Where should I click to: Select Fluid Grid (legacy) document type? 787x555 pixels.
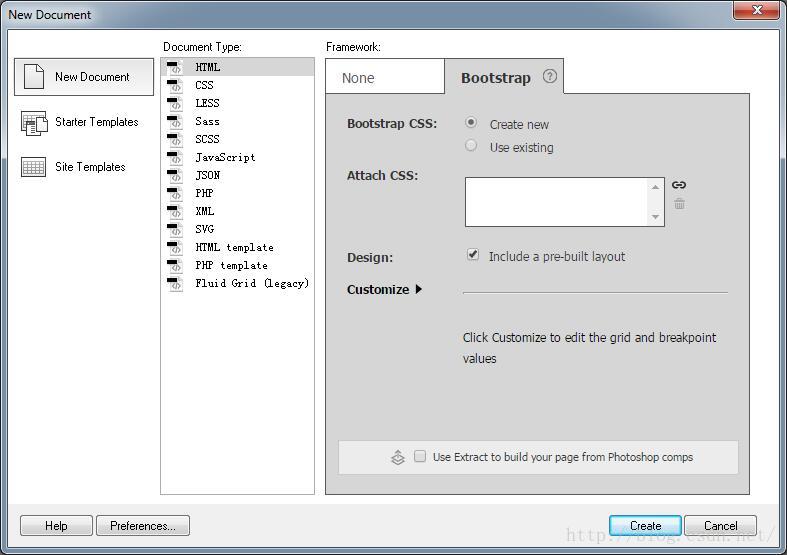point(237,284)
